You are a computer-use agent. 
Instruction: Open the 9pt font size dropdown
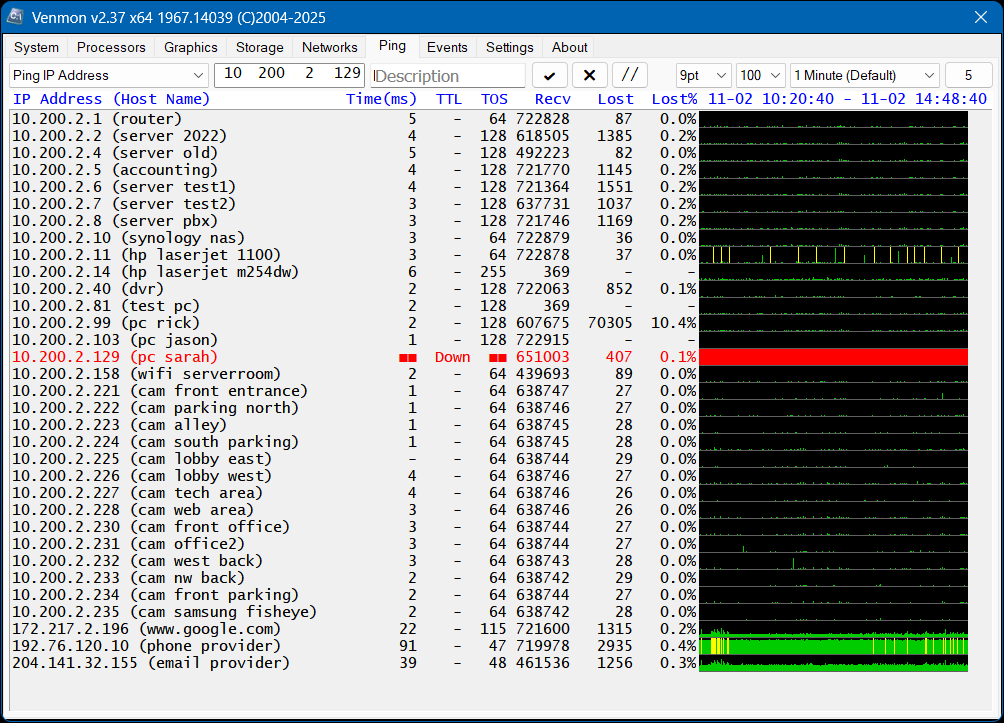[704, 76]
